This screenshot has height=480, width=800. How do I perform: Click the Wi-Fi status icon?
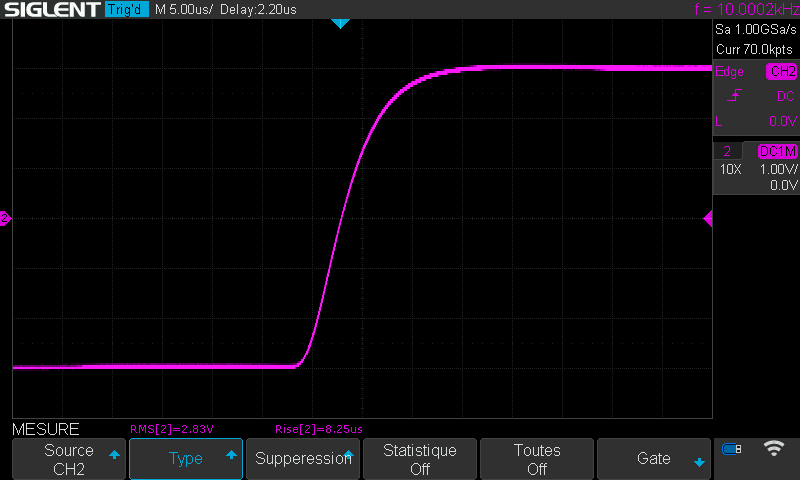(x=774, y=448)
